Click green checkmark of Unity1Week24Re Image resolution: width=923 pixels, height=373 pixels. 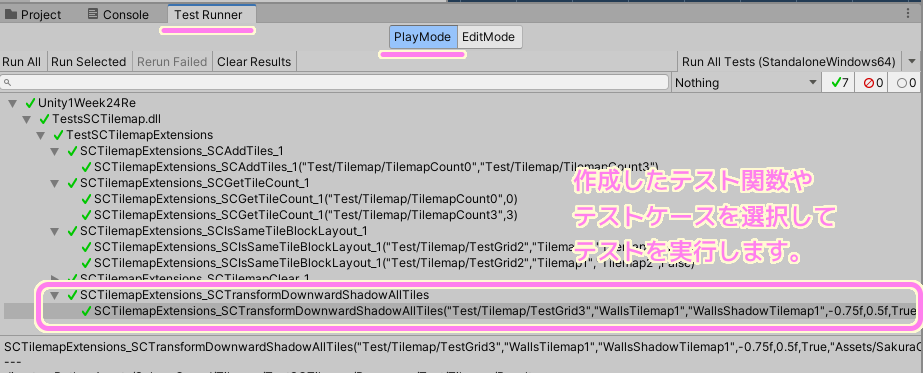pyautogui.click(x=31, y=104)
